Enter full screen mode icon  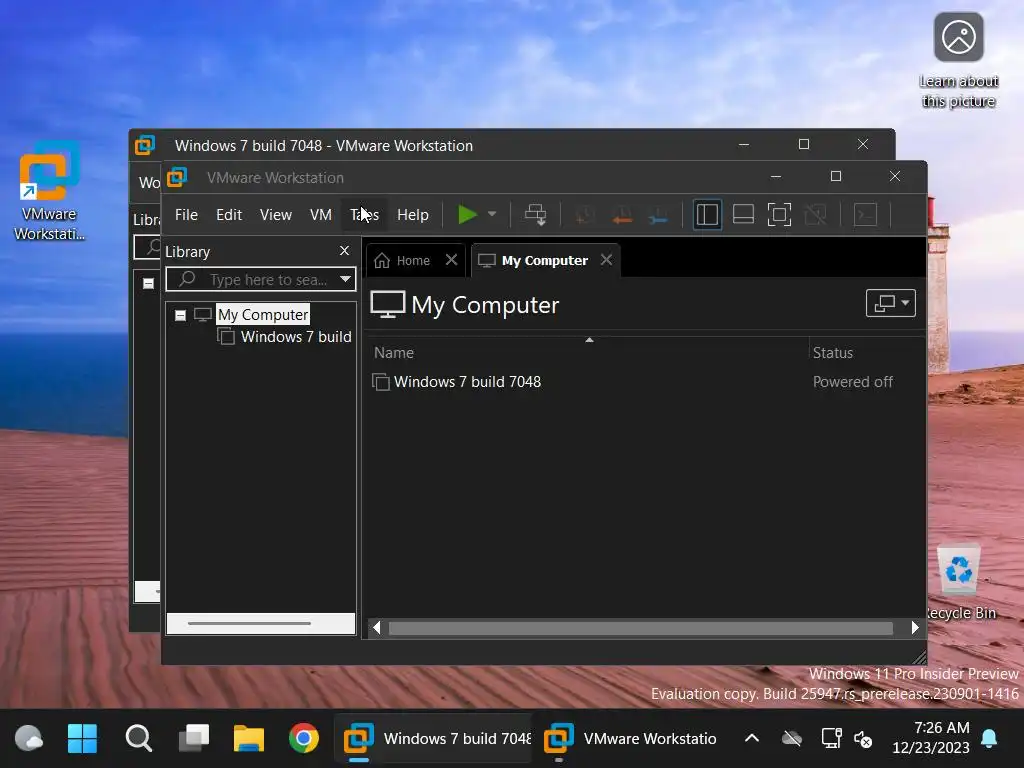click(779, 214)
